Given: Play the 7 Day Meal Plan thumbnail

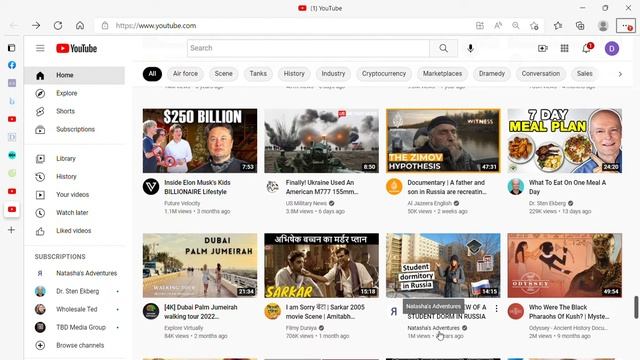Looking at the screenshot, I should (564, 140).
